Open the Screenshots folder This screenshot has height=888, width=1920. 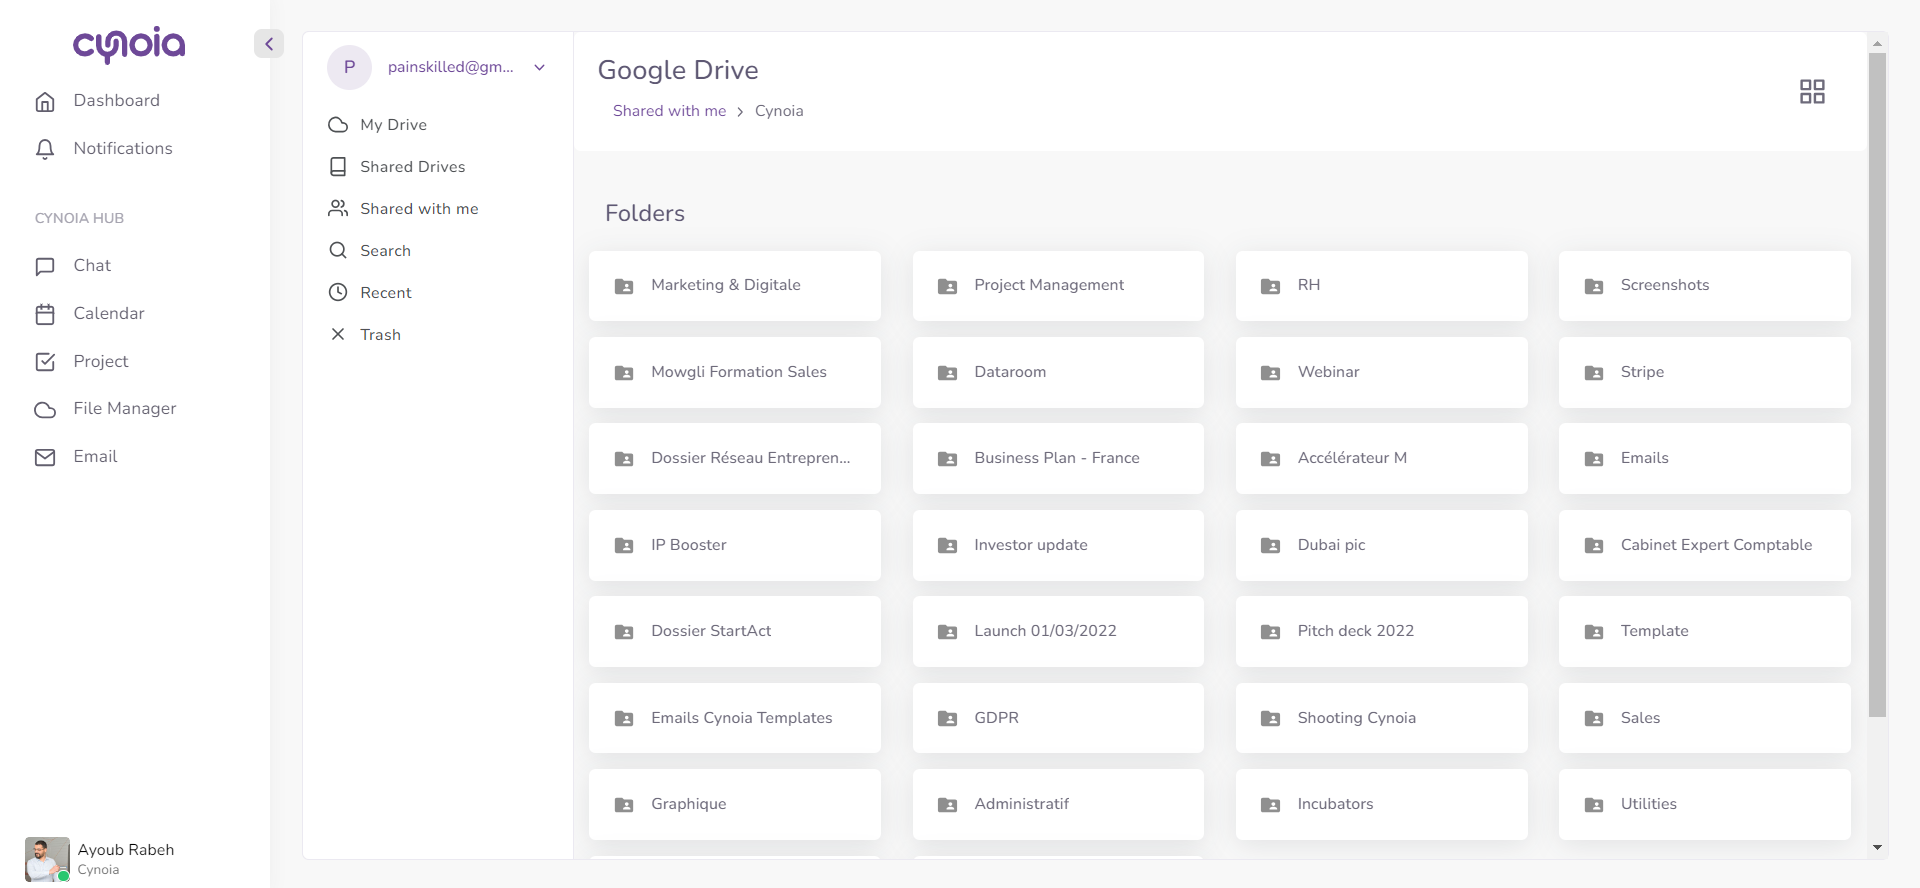[1705, 286]
